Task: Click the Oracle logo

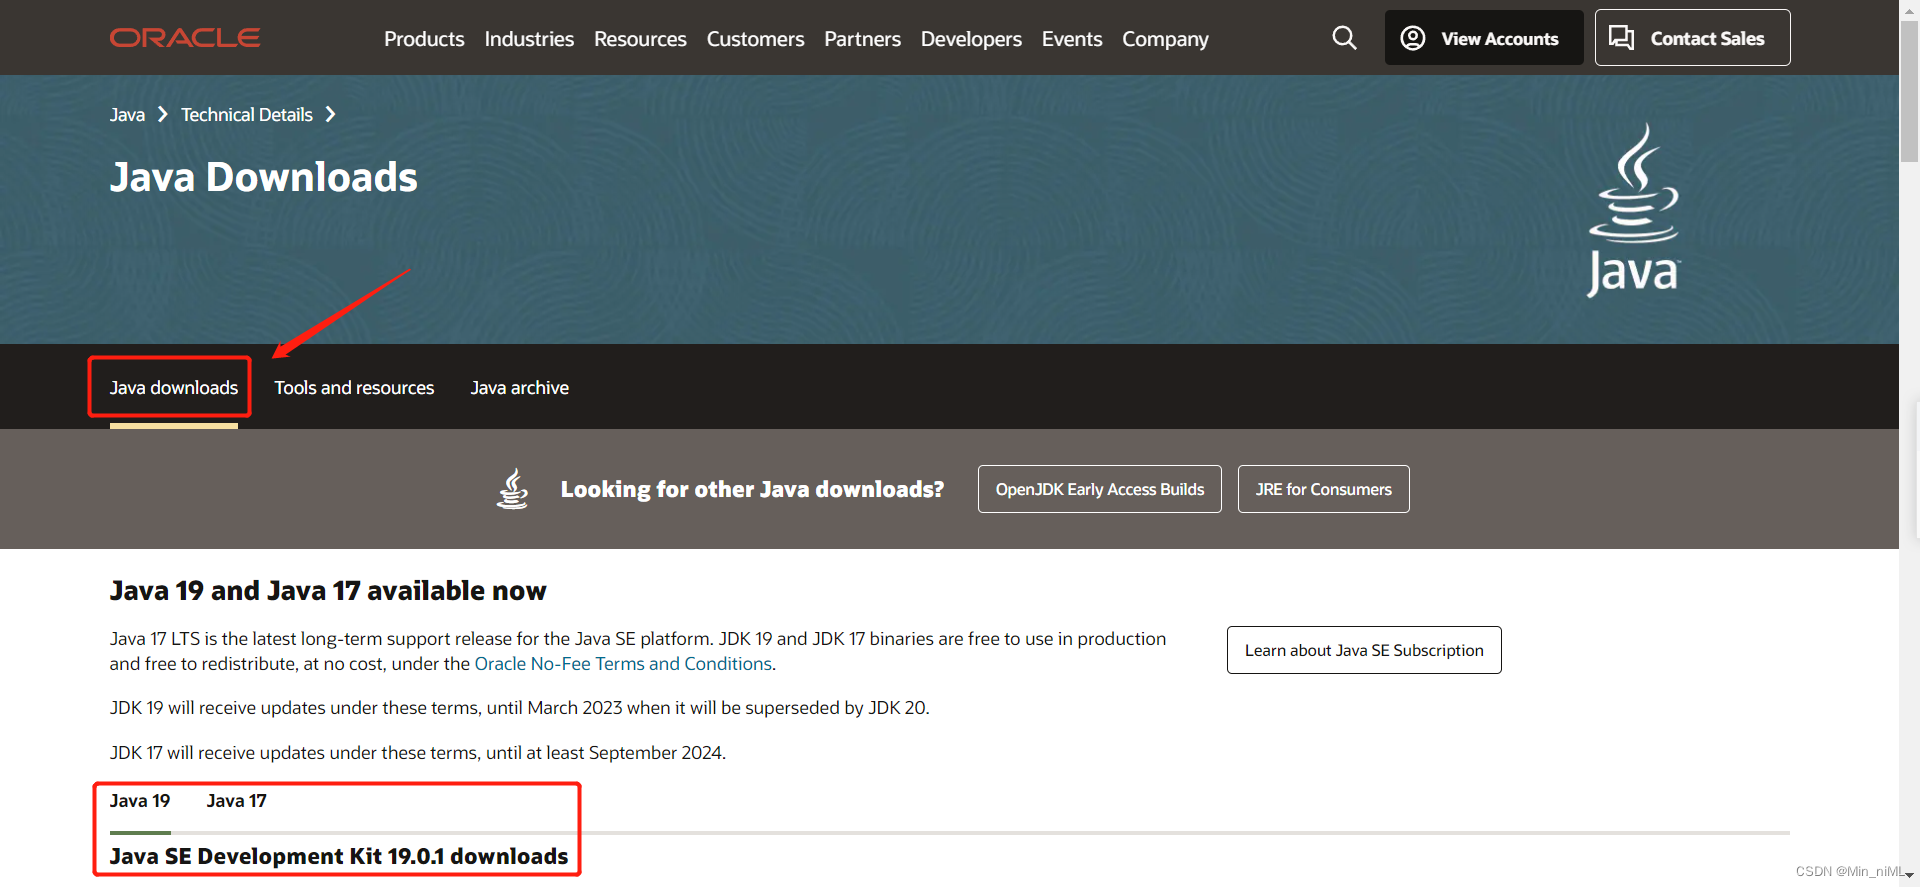Action: click(x=185, y=38)
